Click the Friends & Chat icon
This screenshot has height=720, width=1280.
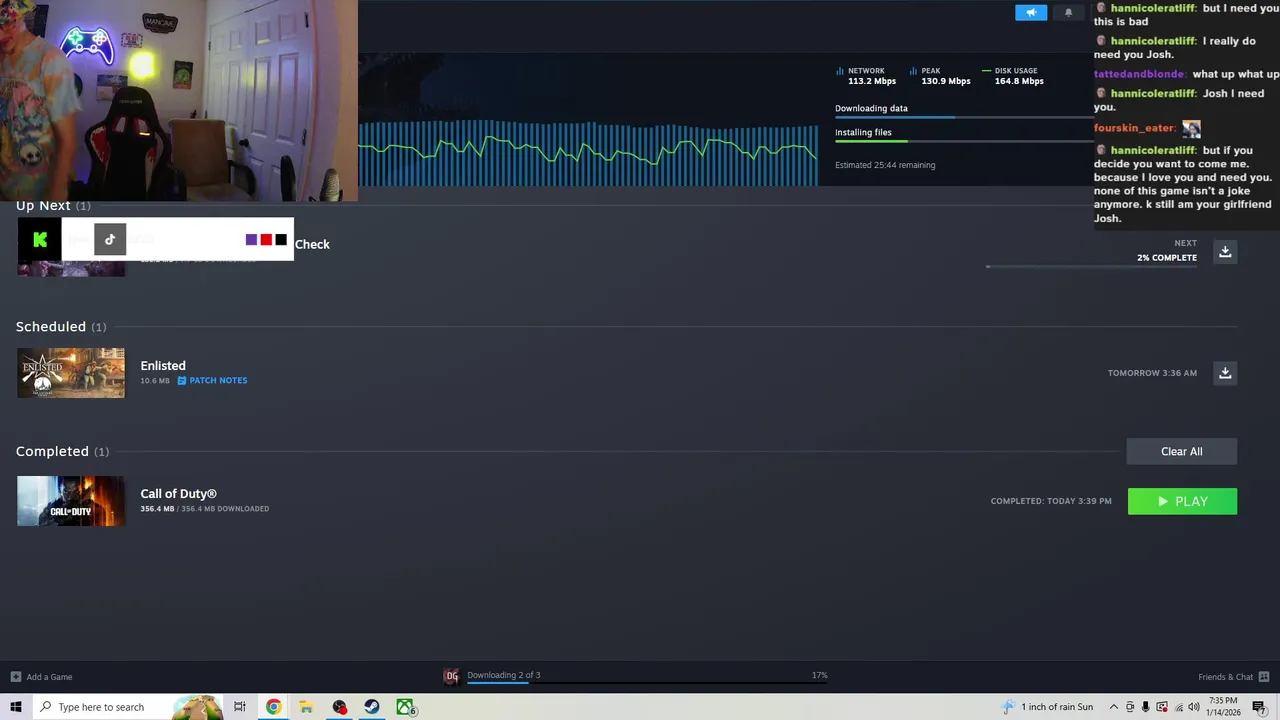pos(1264,677)
